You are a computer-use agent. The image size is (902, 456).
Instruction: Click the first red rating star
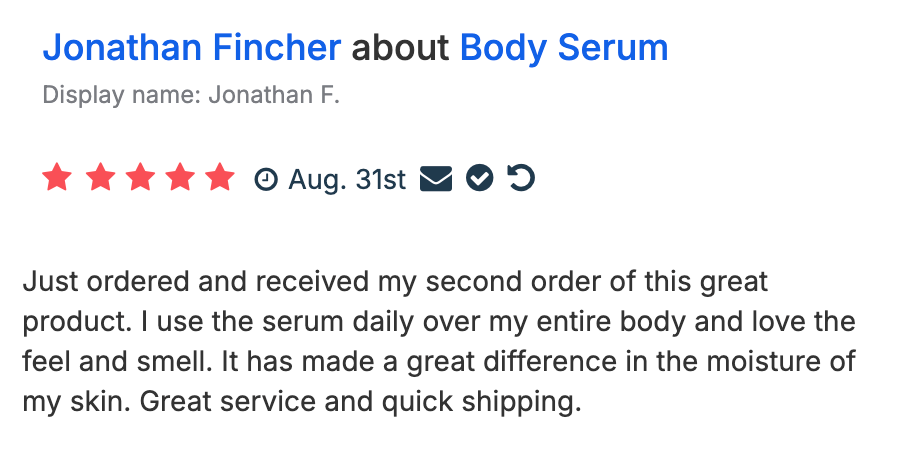click(58, 179)
